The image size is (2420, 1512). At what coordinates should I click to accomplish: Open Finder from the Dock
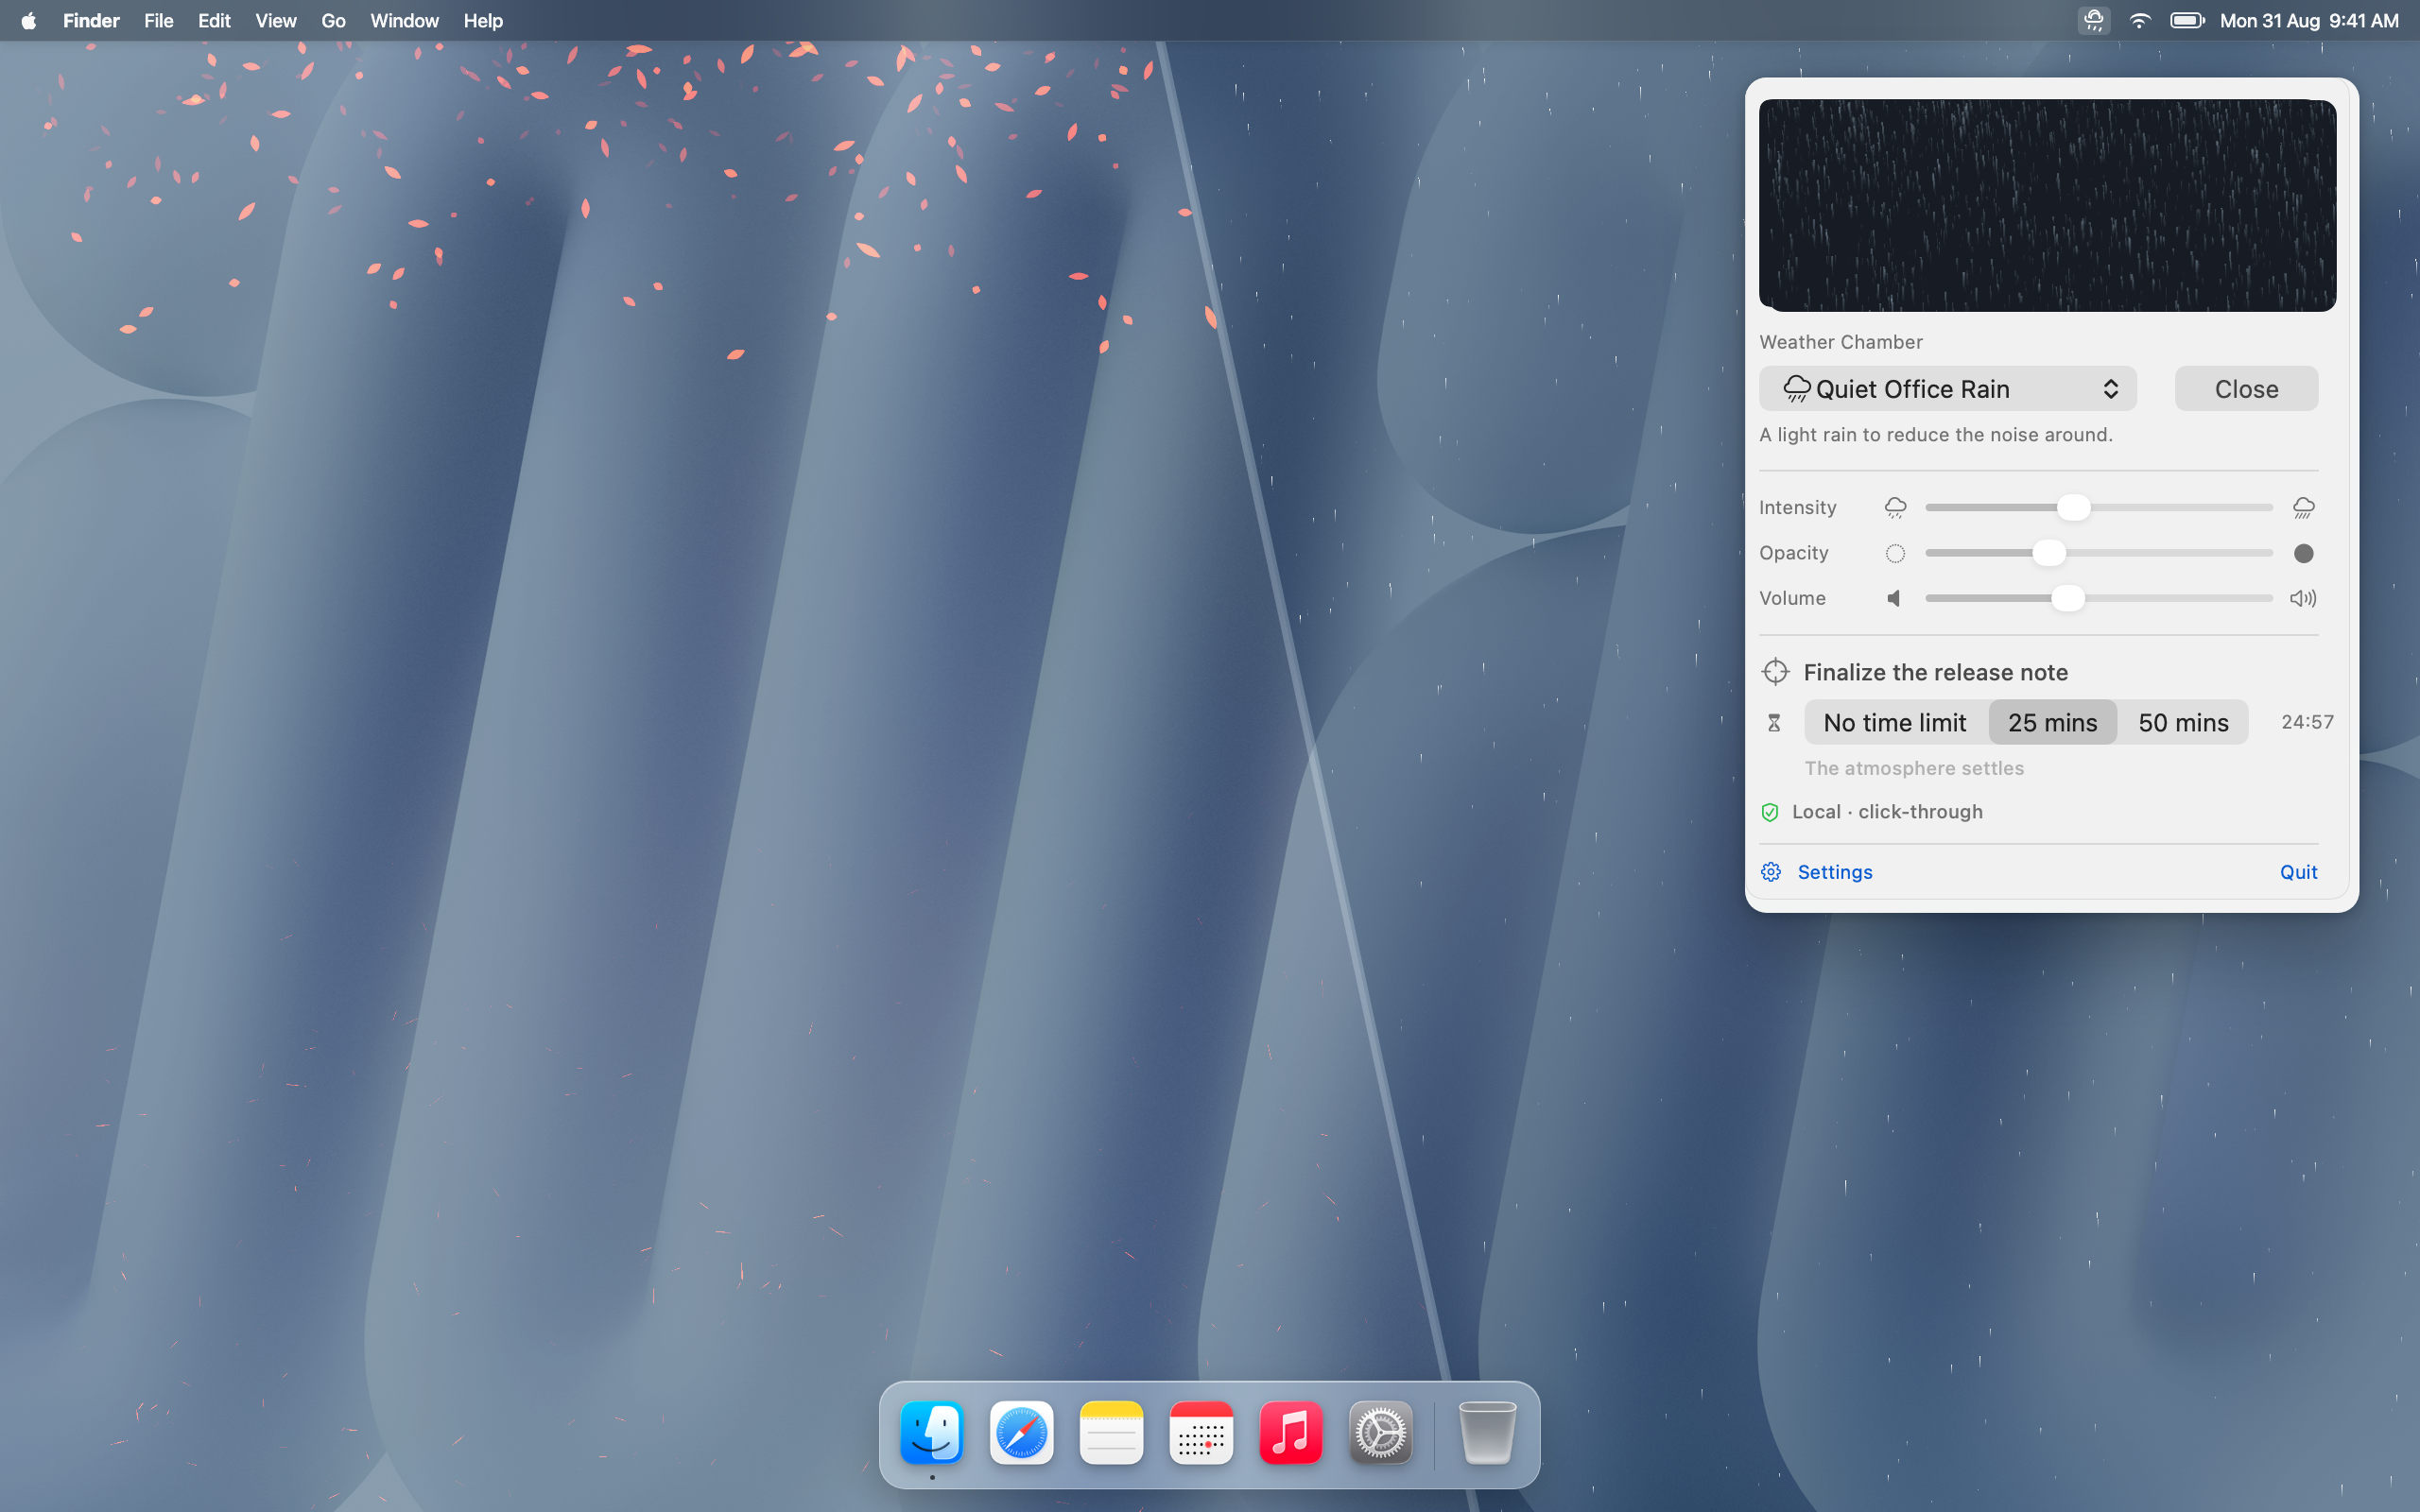point(931,1433)
